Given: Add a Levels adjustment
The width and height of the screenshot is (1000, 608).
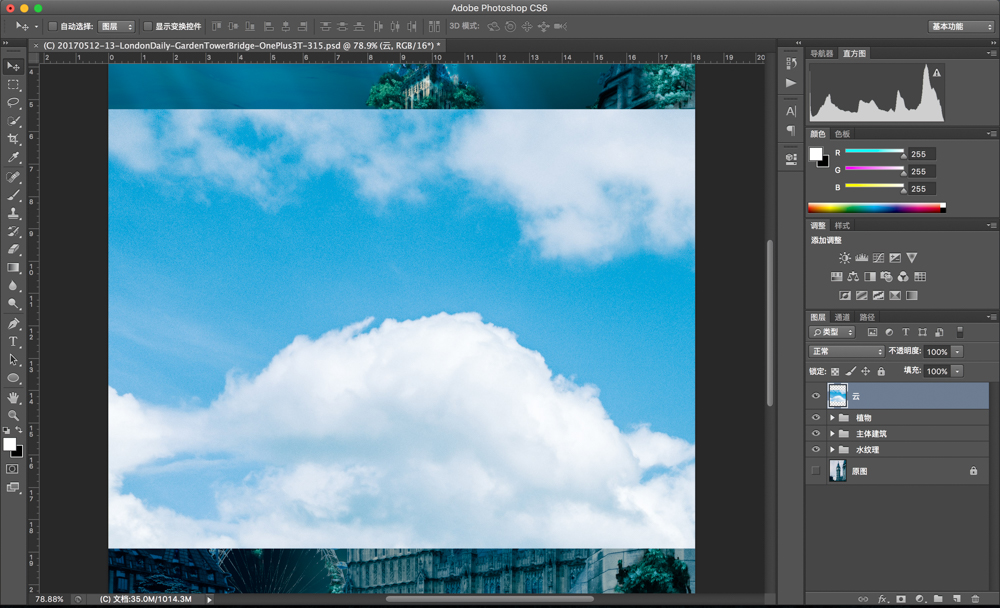Looking at the screenshot, I should (x=862, y=258).
